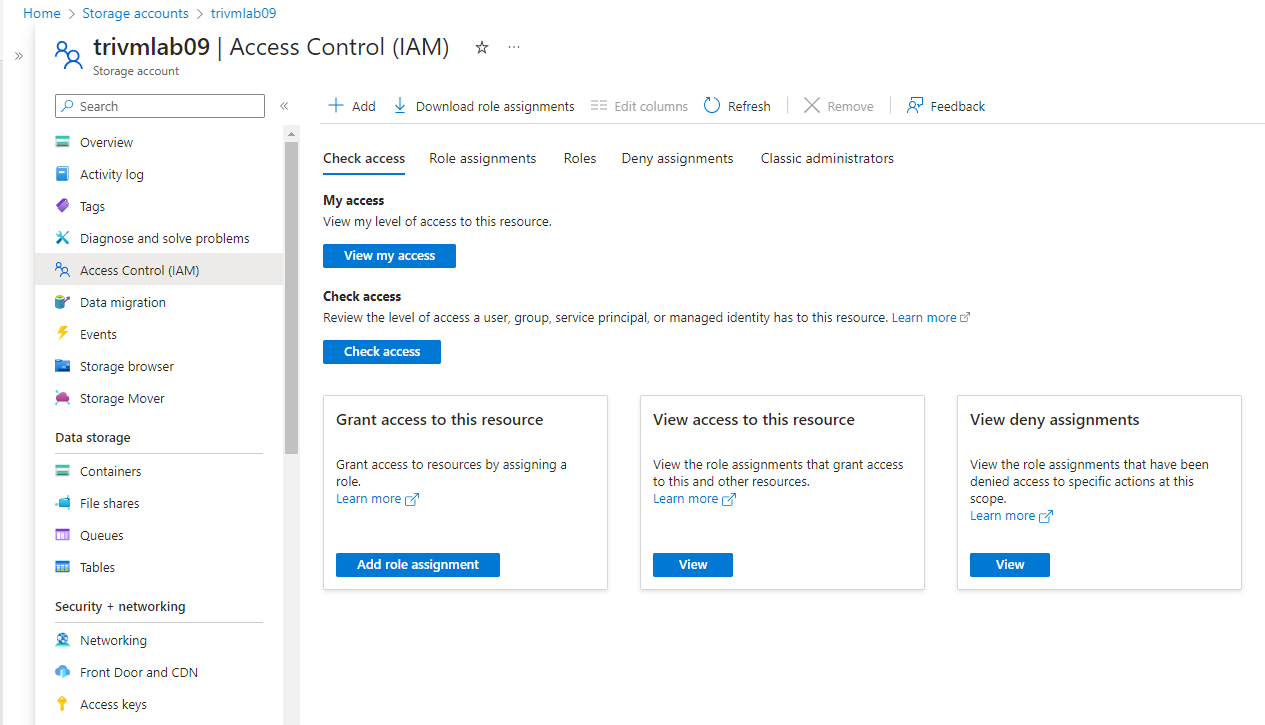The height and width of the screenshot is (725, 1265).
Task: Expand the portal menu chevron at left edge
Action: pyautogui.click(x=19, y=56)
